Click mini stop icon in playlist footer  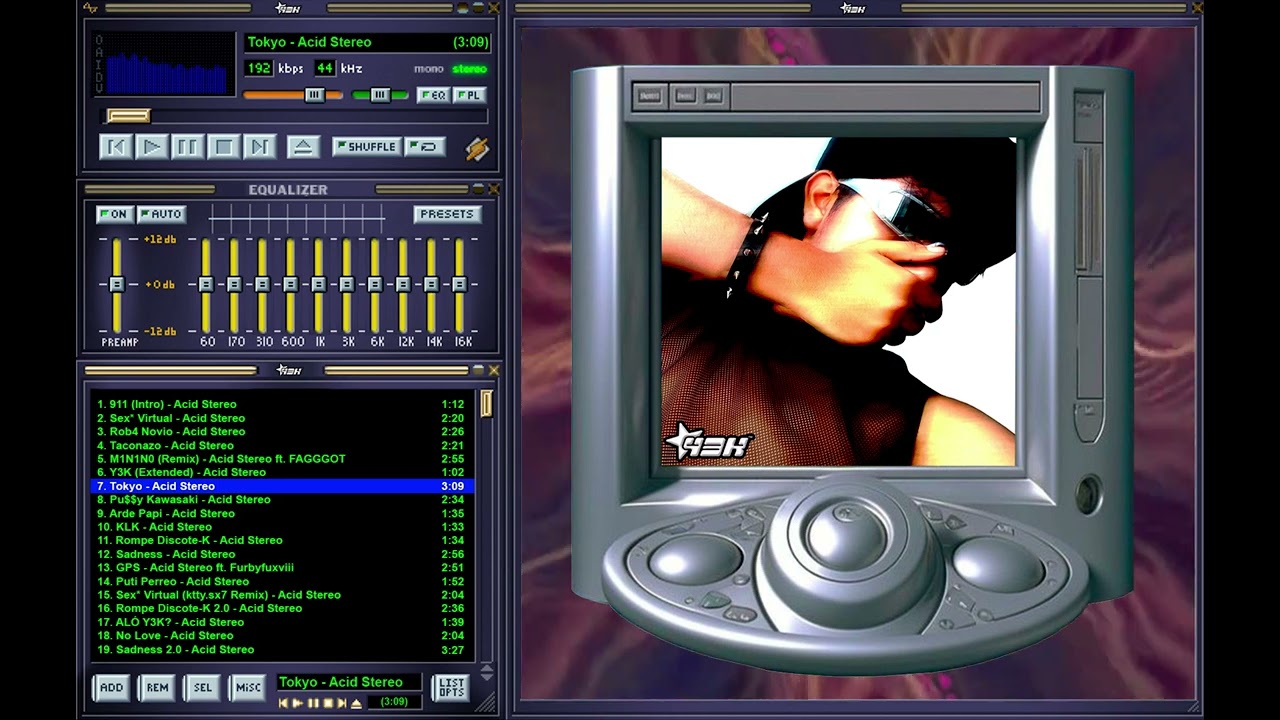coord(327,703)
